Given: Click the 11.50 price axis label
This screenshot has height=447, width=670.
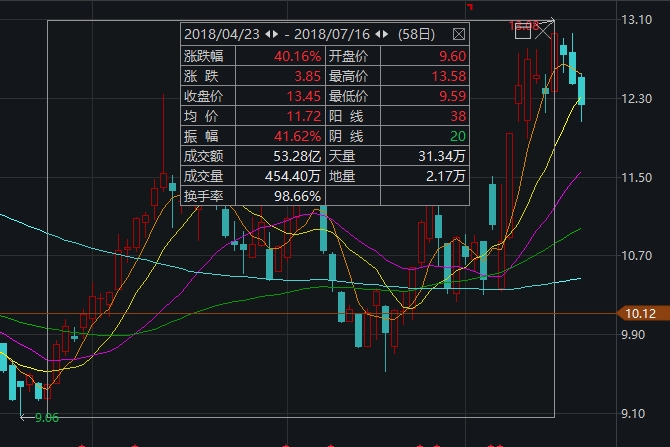Looking at the screenshot, I should click(637, 177).
